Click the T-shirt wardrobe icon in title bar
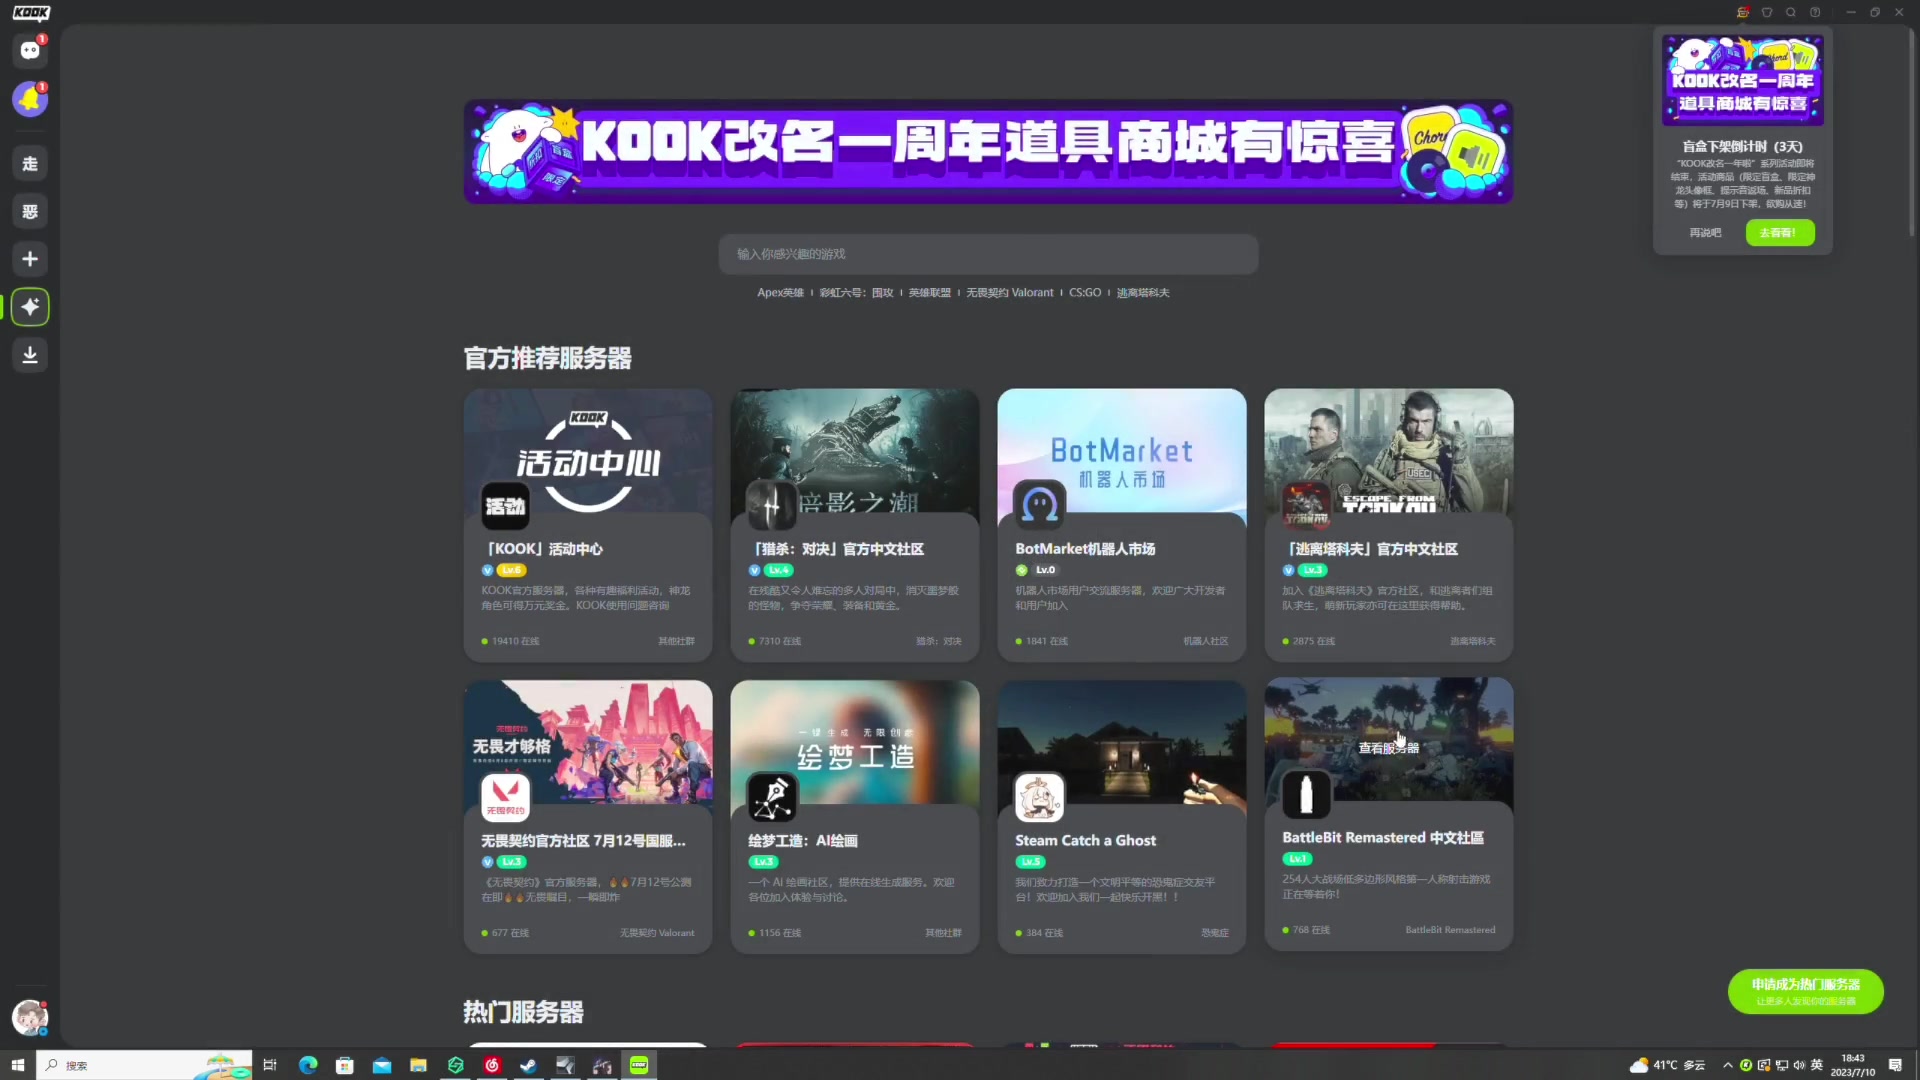Image resolution: width=1920 pixels, height=1080 pixels. coord(1767,12)
